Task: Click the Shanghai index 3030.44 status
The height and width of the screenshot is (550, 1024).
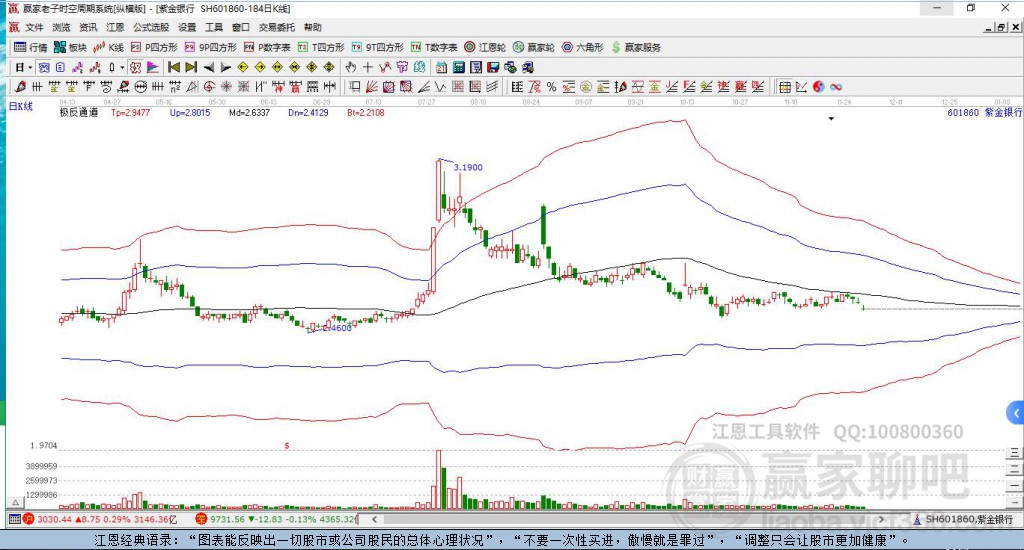Action: [100, 519]
